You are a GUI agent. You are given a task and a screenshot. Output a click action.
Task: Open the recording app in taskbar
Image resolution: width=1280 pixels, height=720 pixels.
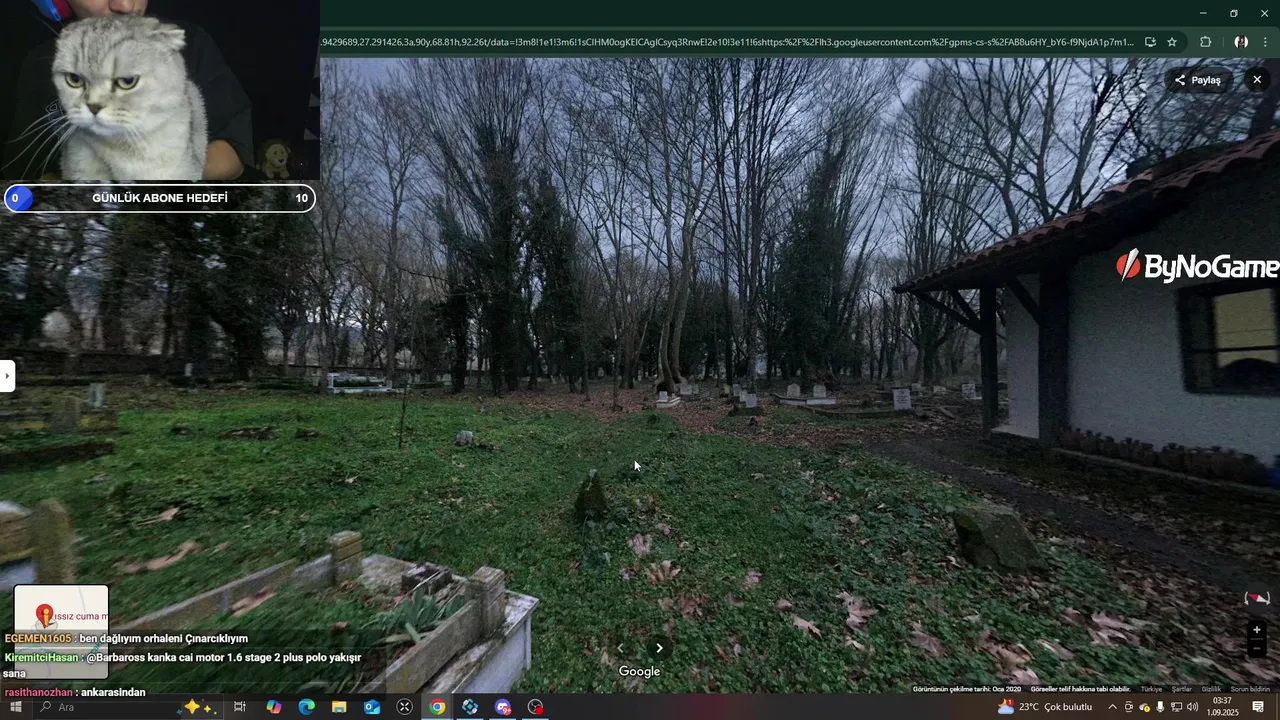pyautogui.click(x=536, y=707)
